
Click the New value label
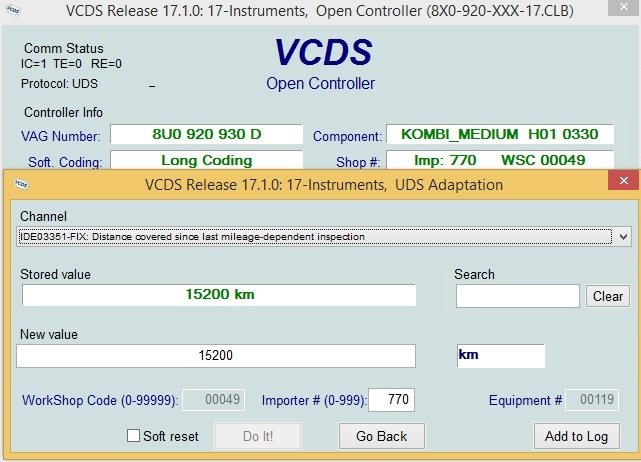(49, 334)
